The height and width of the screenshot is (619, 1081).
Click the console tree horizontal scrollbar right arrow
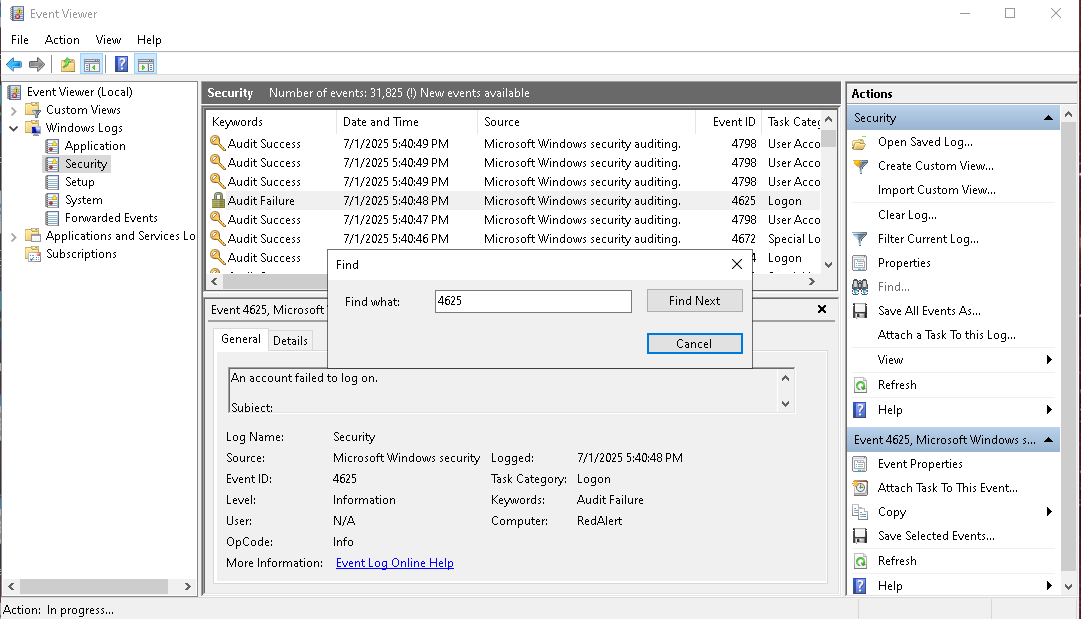tap(188, 587)
